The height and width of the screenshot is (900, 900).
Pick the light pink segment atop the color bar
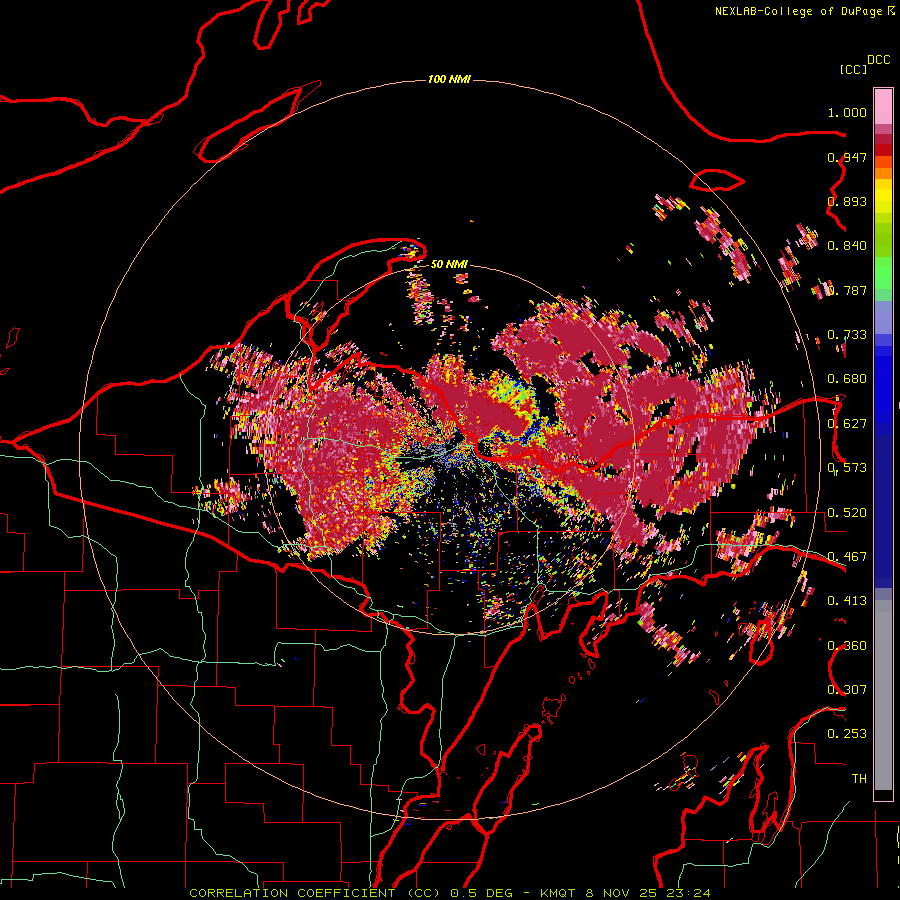(883, 106)
